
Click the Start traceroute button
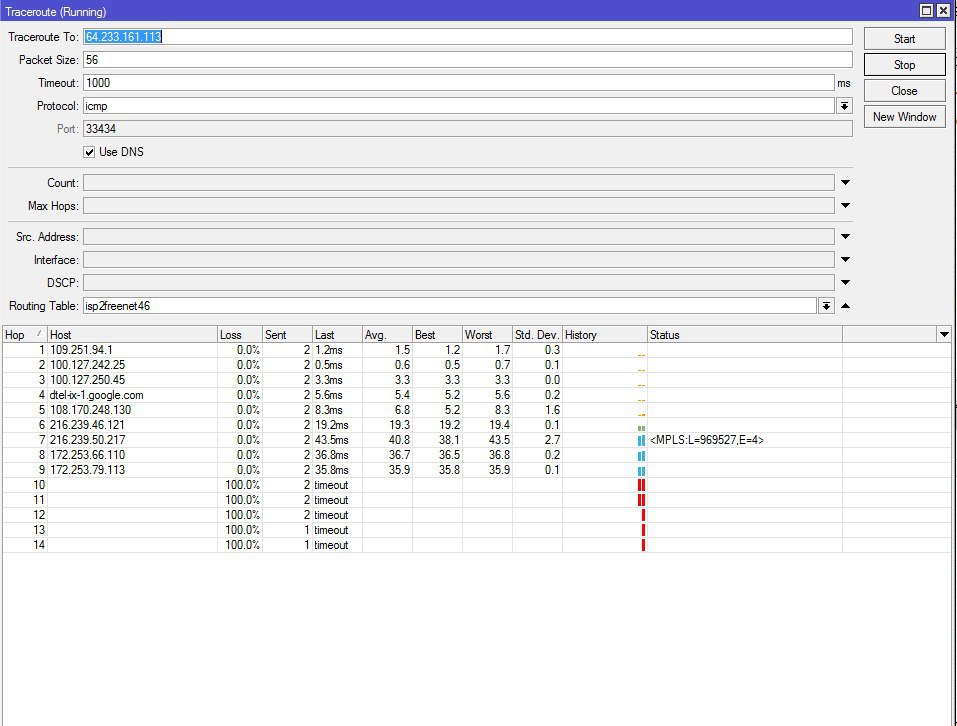904,39
